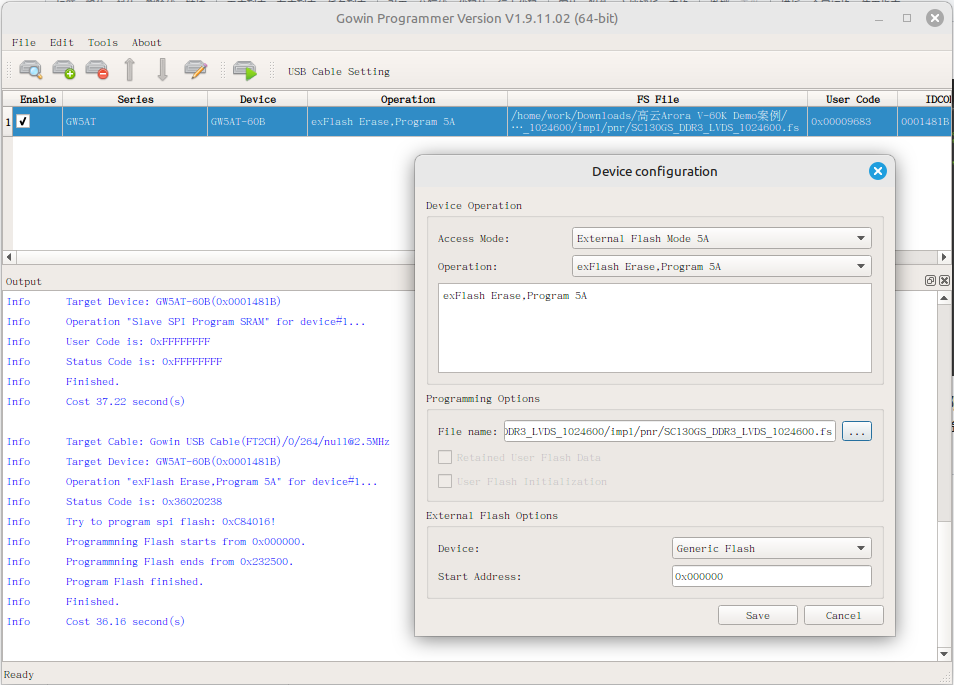Viewport: 954px width, 685px height.
Task: Click the Cost 36.16 second(s) output line
Action: pyautogui.click(x=125, y=622)
